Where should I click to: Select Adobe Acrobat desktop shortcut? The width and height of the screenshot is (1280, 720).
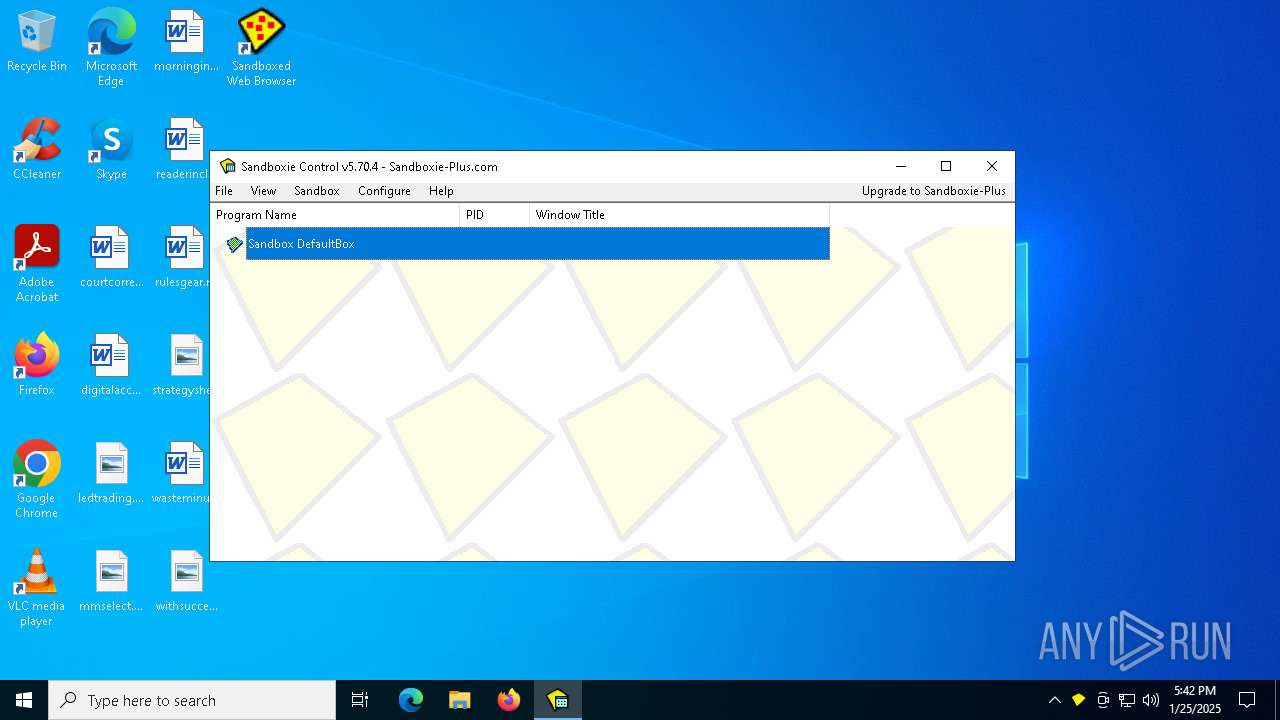coord(37,264)
